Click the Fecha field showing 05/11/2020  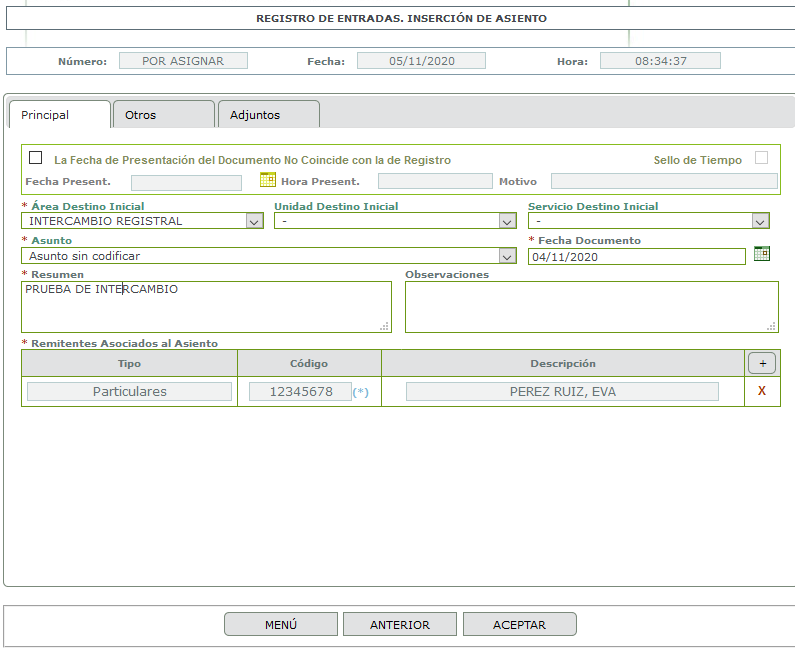[x=421, y=61]
